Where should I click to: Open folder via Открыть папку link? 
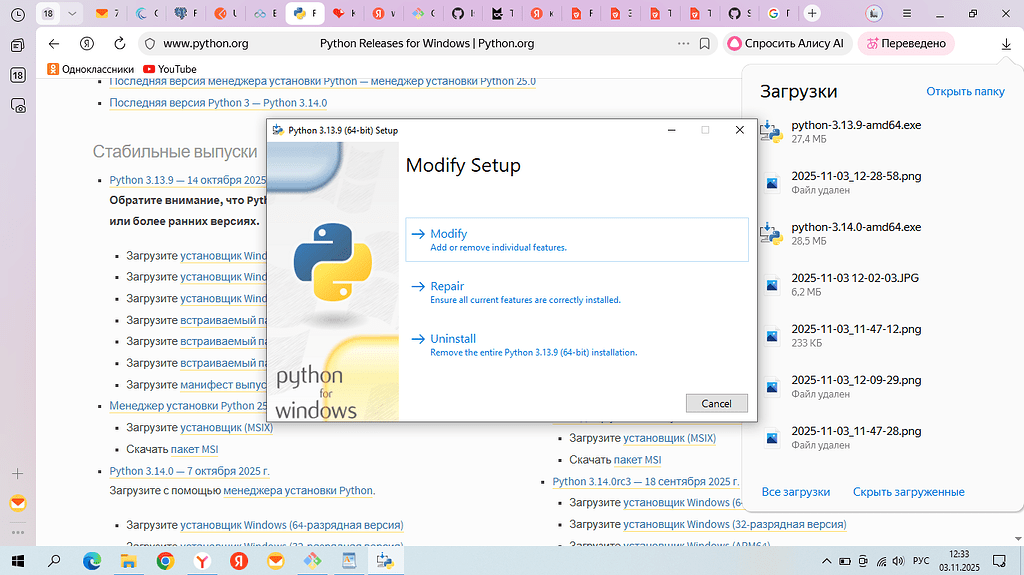[x=965, y=91]
